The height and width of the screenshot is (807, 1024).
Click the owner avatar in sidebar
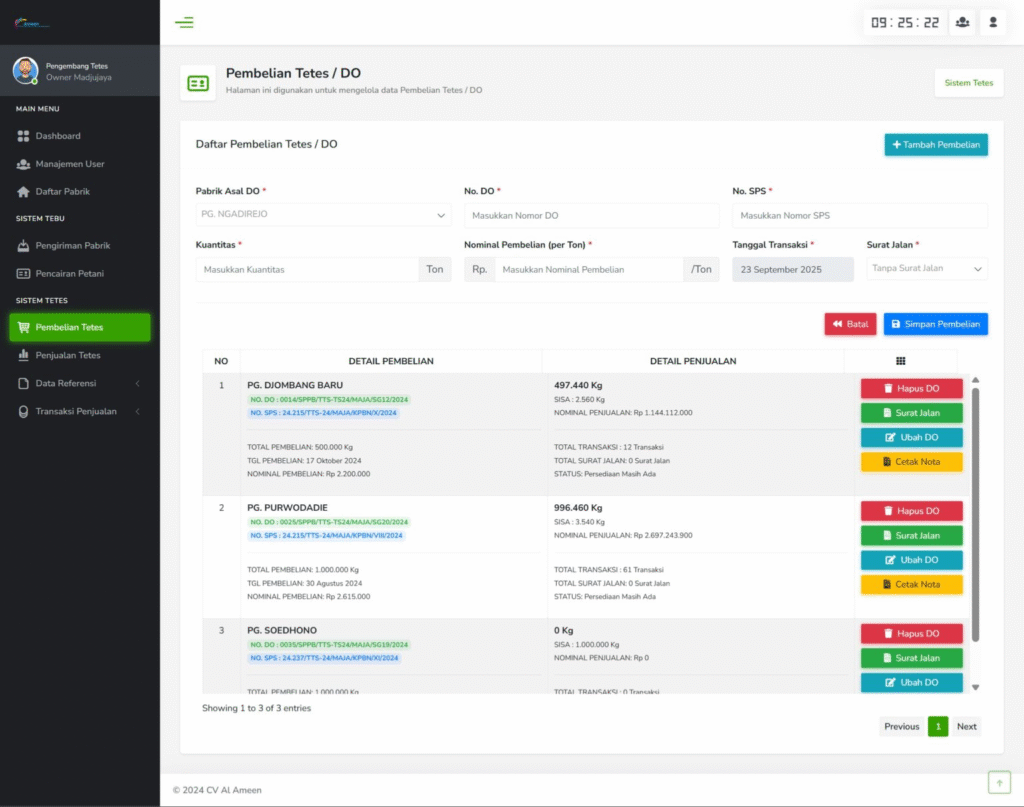25,70
